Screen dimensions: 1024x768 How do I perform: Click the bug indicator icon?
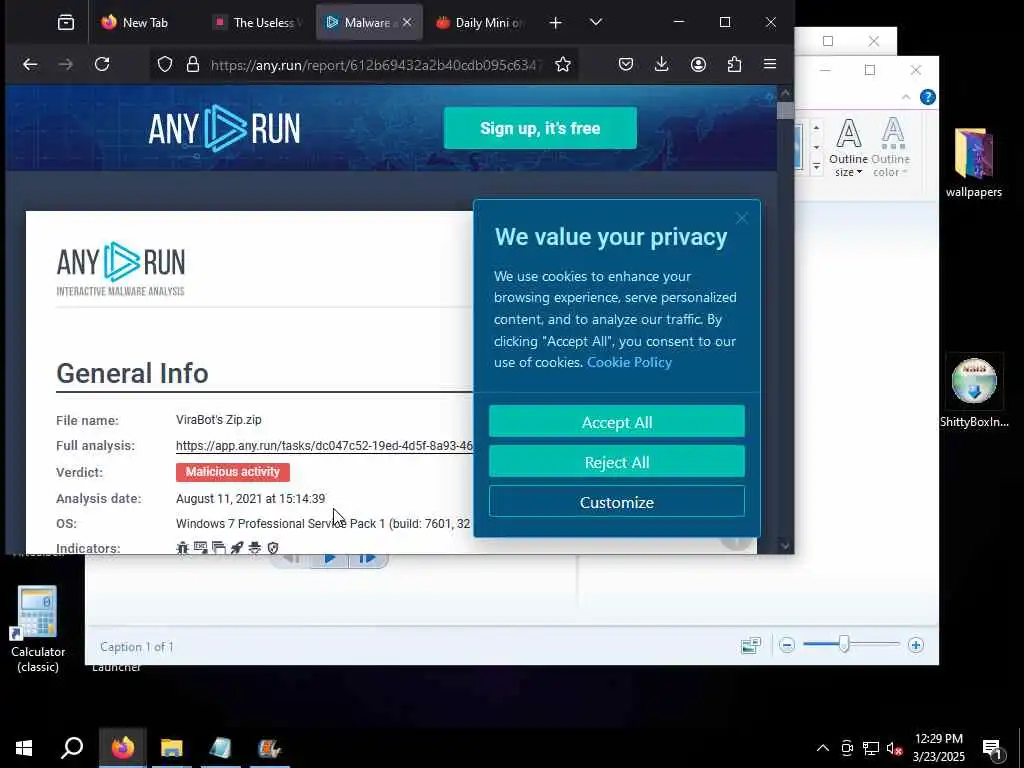182,548
